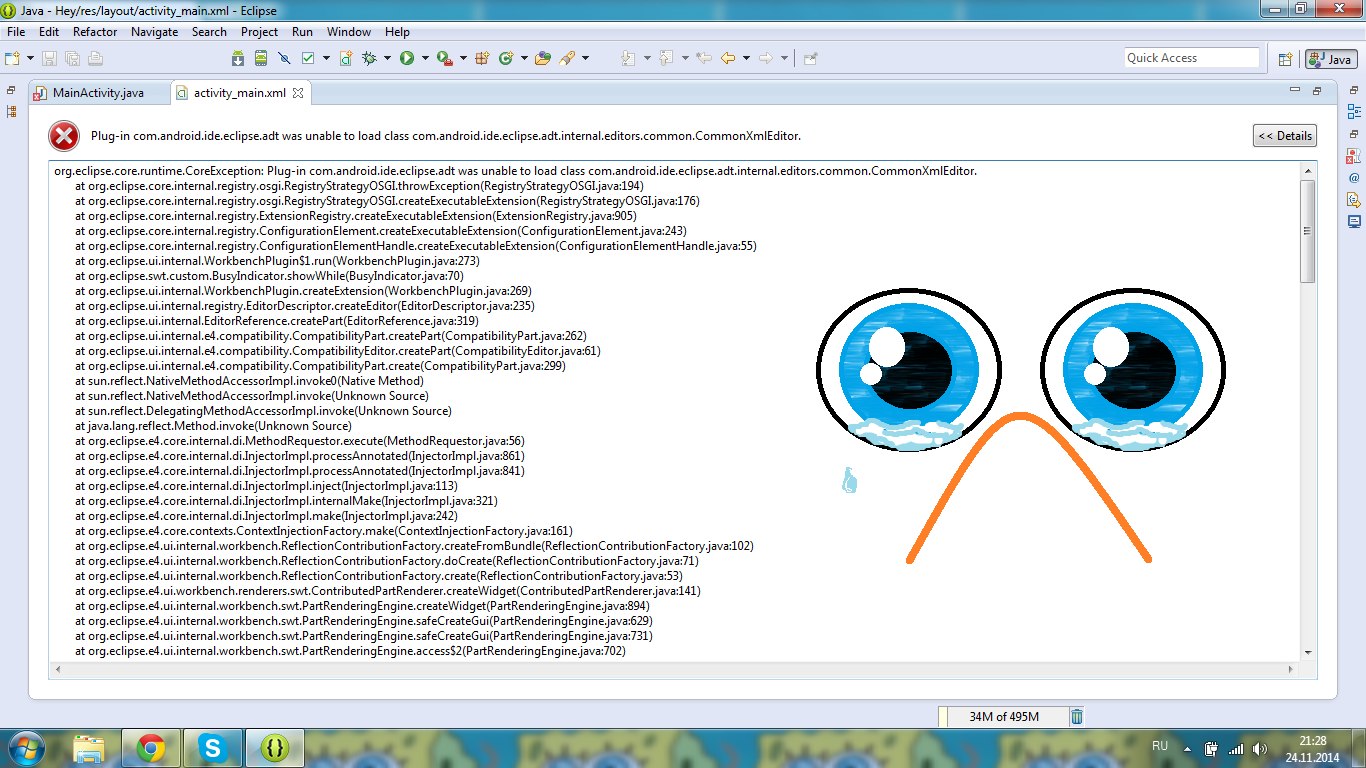Click the Open Type folder icon
The height and width of the screenshot is (768, 1366).
coord(543,58)
